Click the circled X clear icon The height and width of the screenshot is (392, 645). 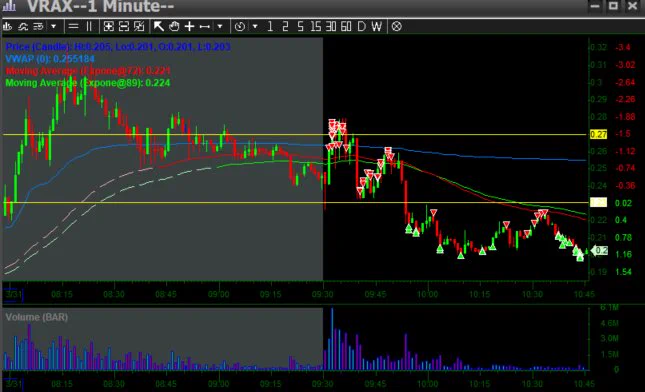pyautogui.click(x=397, y=27)
